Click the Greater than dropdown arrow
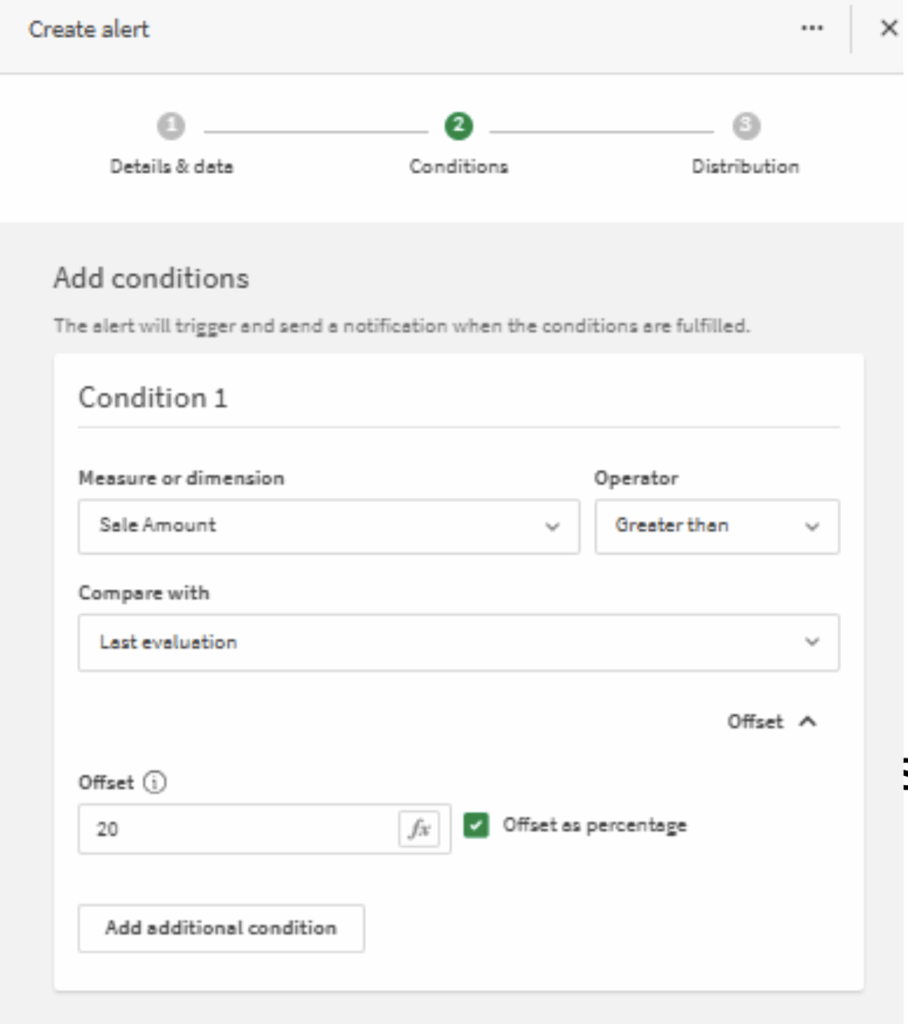Screen dimensions: 908x1024 pos(812,527)
